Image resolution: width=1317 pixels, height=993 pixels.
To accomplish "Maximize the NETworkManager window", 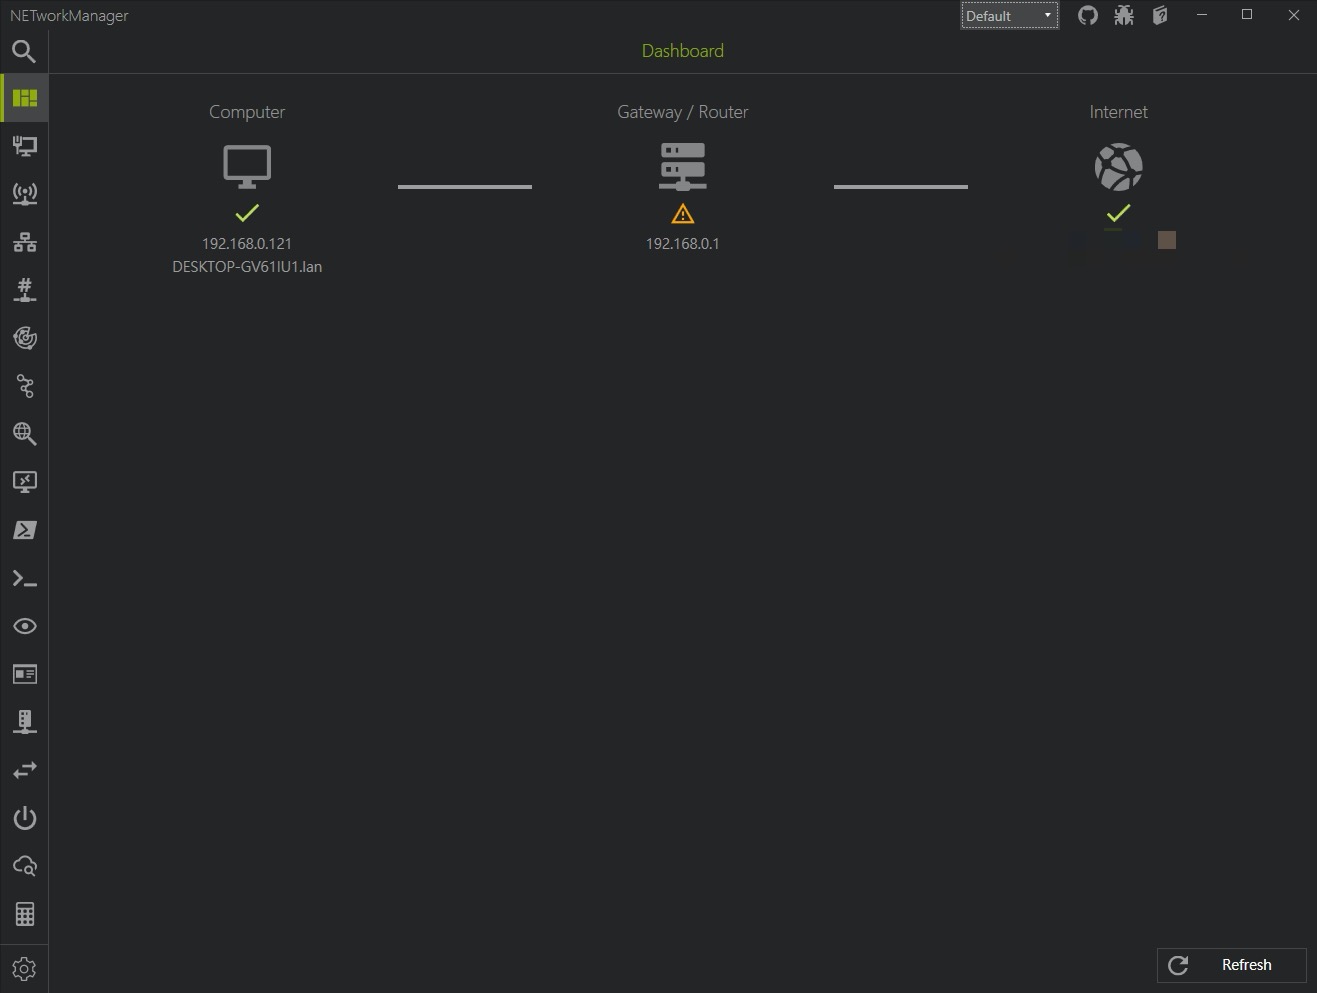I will tap(1247, 15).
